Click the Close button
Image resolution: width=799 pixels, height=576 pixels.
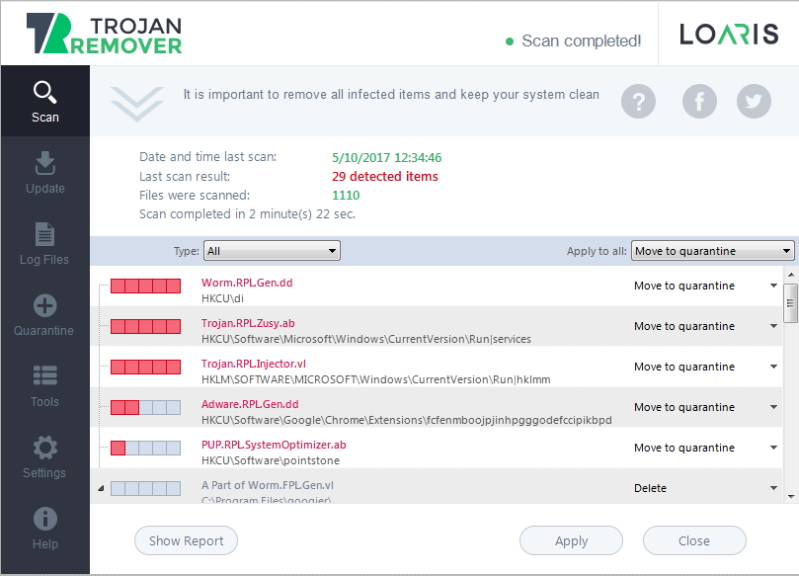click(695, 540)
